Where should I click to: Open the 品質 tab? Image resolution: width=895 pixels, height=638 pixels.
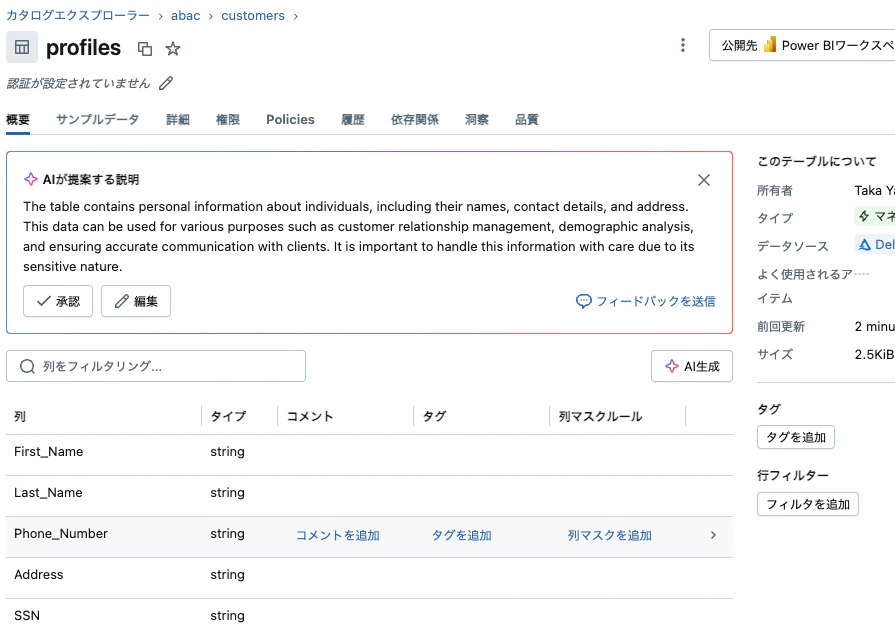tap(526, 119)
